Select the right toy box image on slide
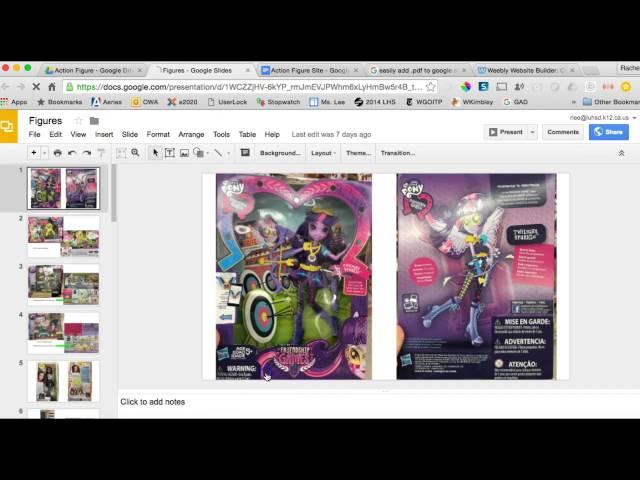The image size is (640, 480). tap(476, 276)
